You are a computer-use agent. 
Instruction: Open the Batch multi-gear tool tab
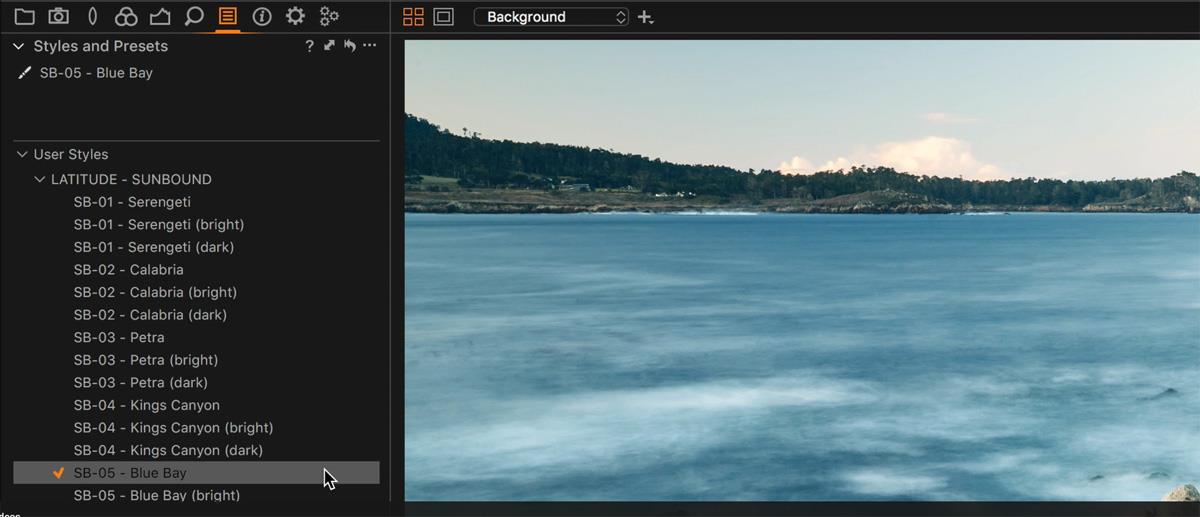point(329,16)
